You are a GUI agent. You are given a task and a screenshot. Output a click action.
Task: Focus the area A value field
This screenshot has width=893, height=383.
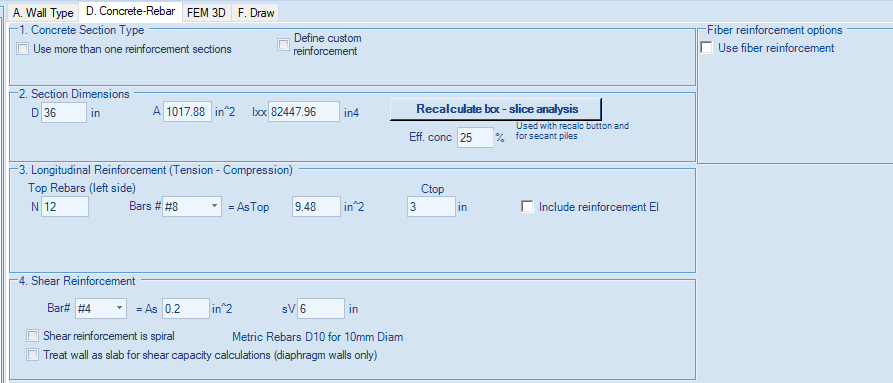(187, 112)
